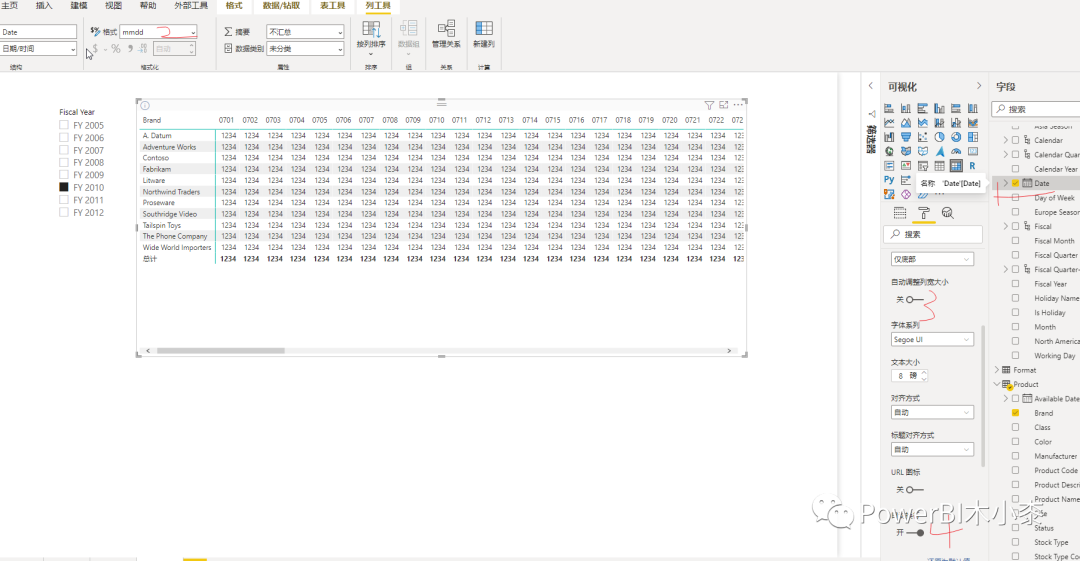1080x561 pixels.
Task: Choose the treemap visual
Action: pos(973,137)
